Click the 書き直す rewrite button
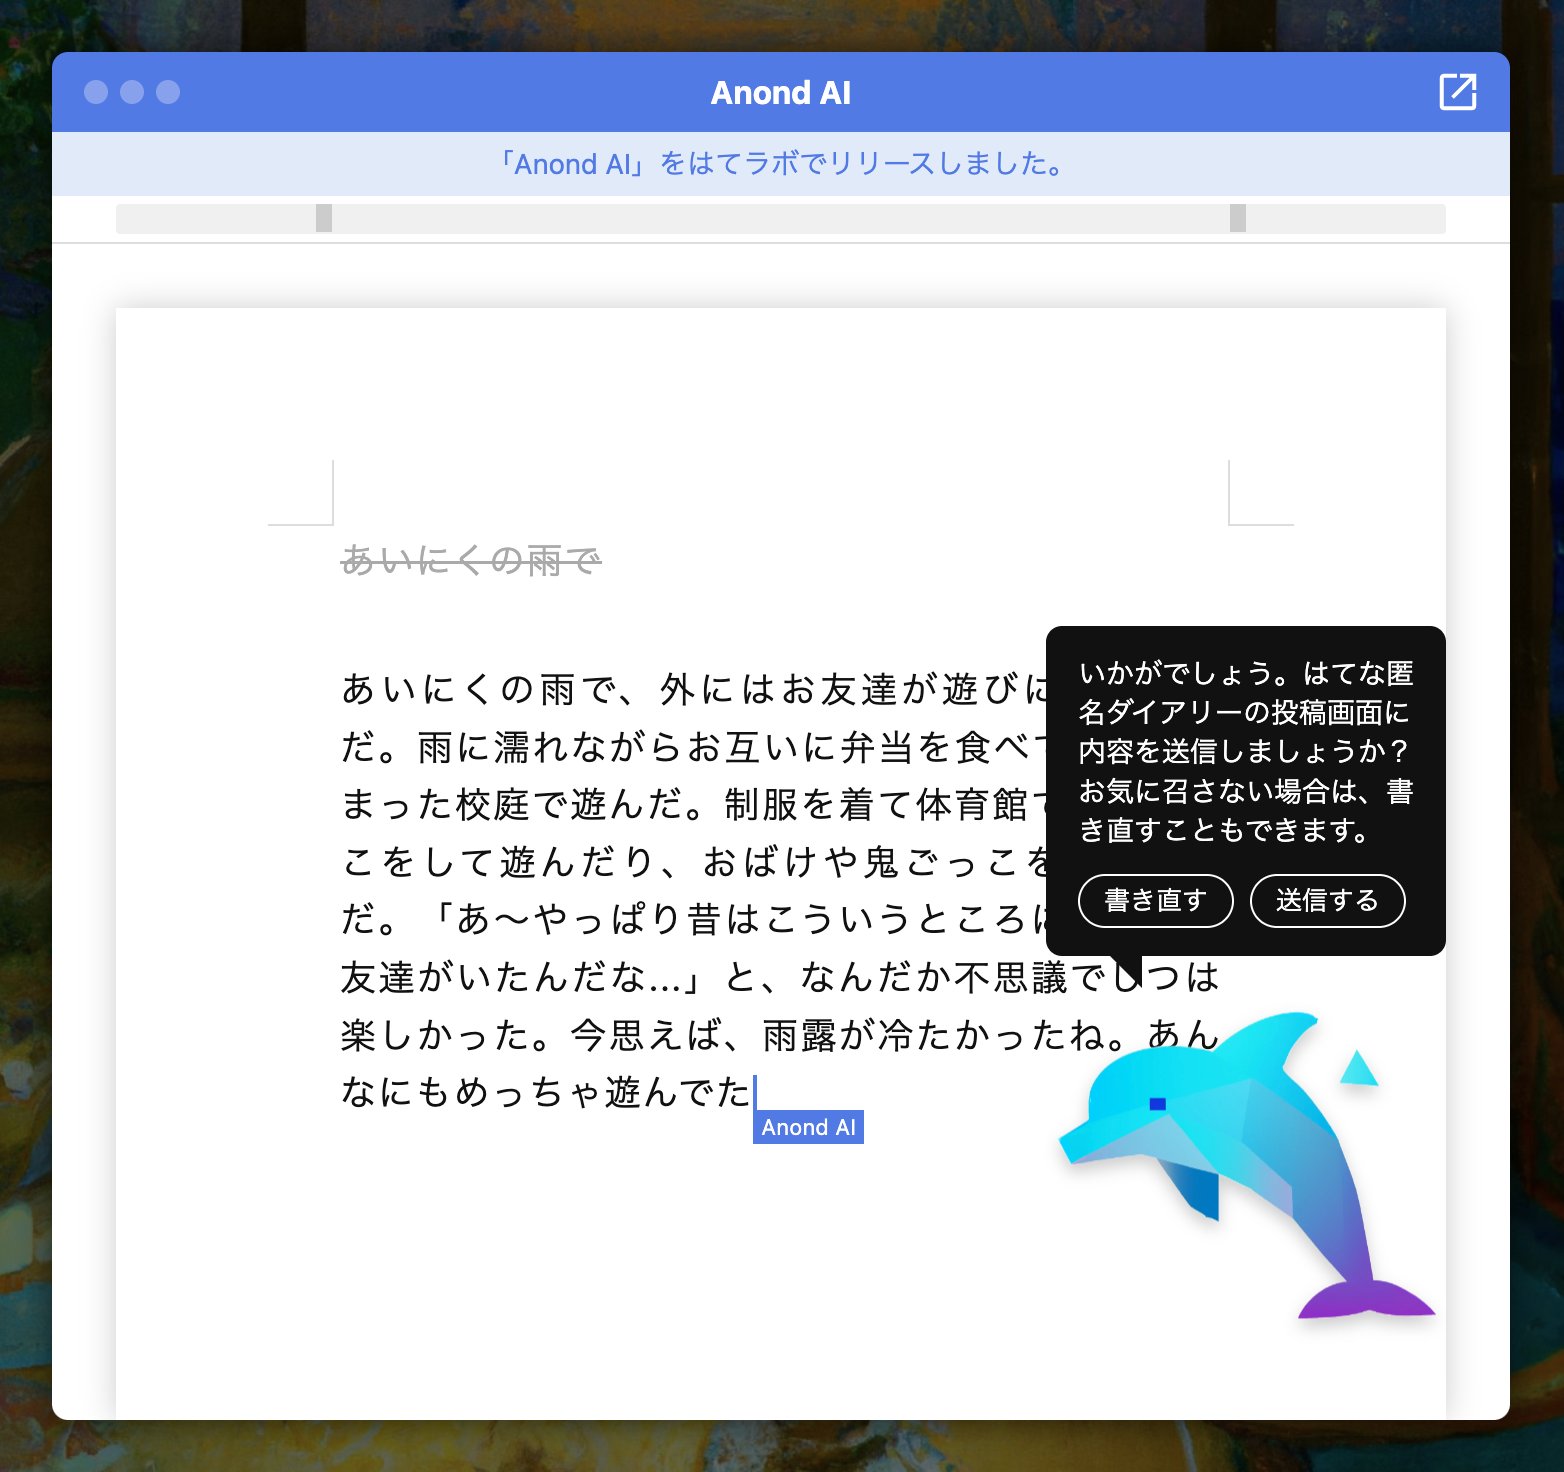 pyautogui.click(x=1155, y=900)
